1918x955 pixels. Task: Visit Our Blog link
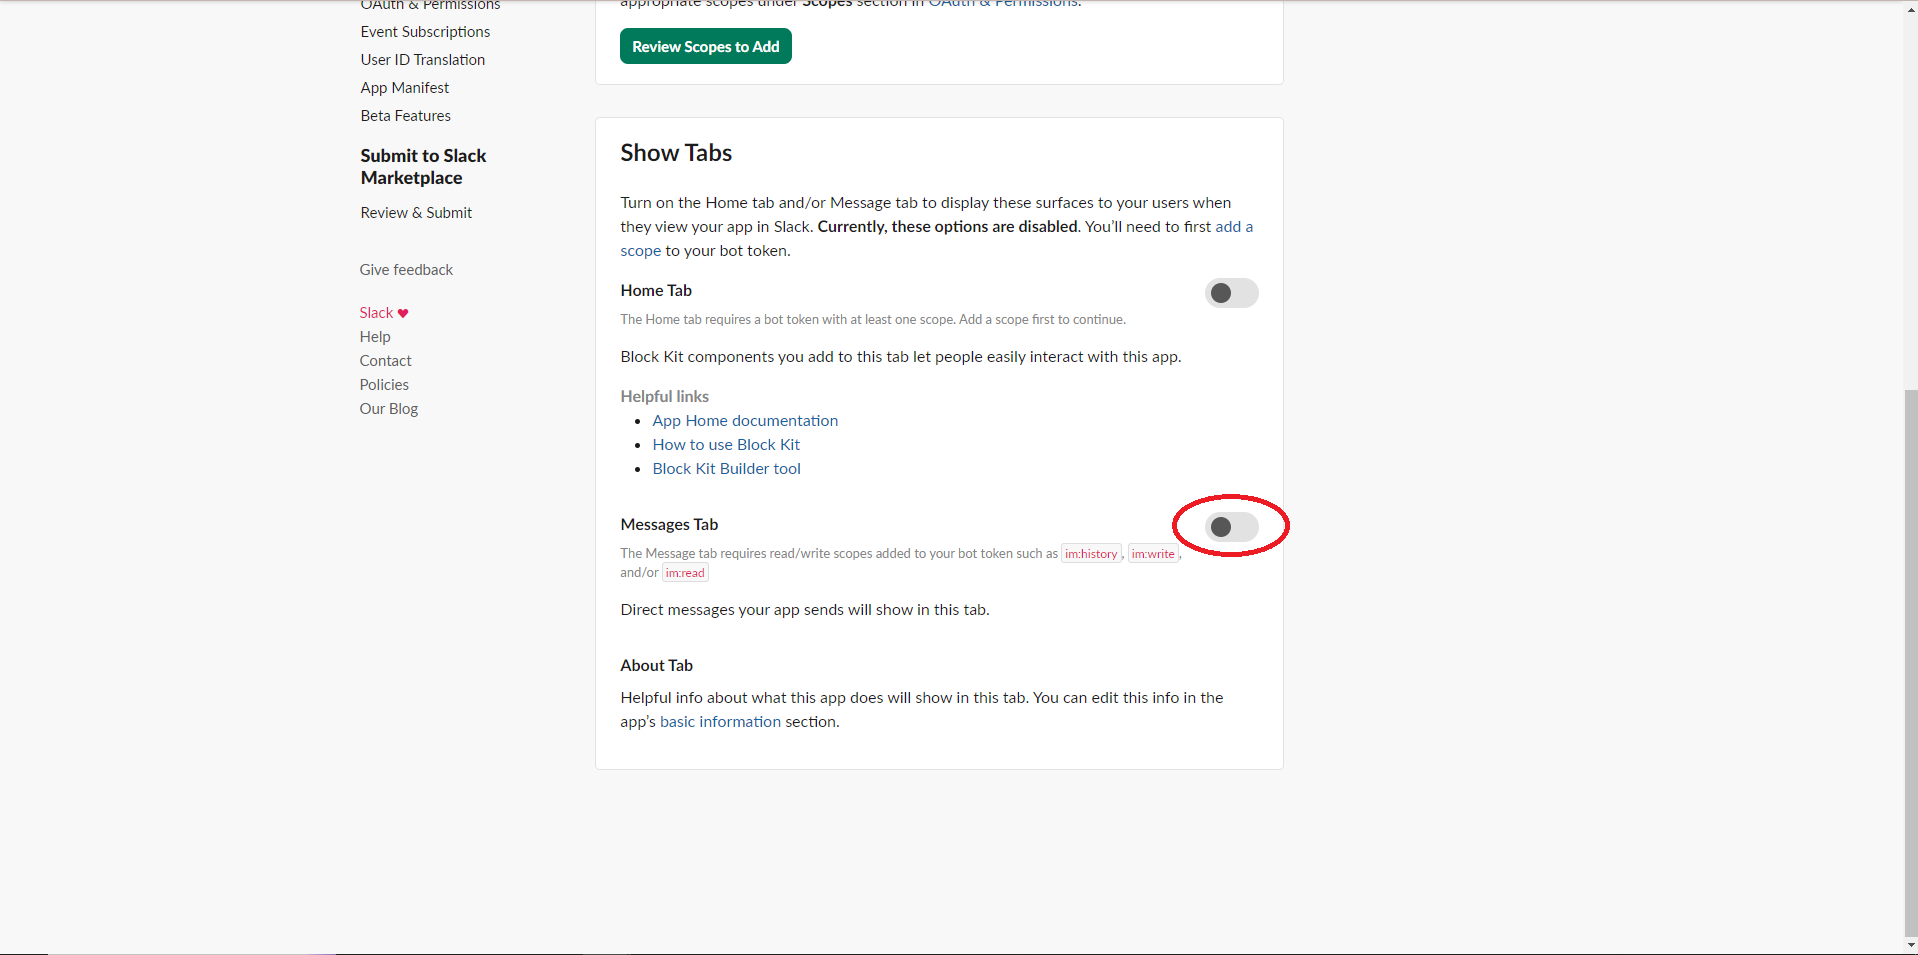[388, 409]
